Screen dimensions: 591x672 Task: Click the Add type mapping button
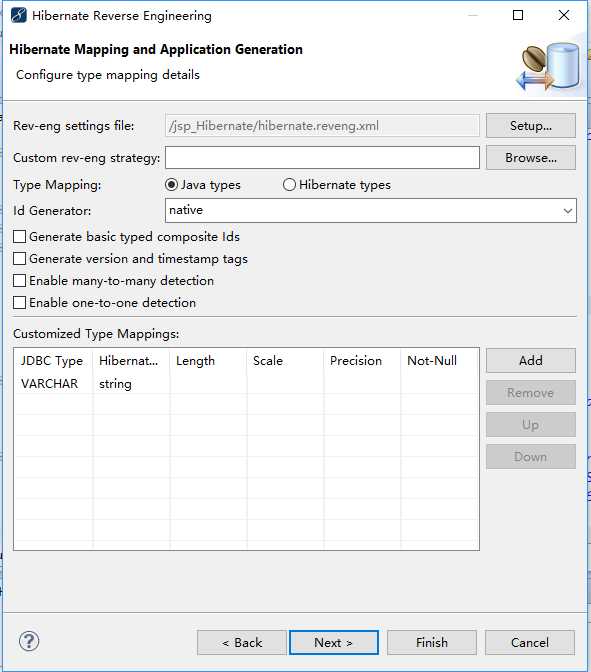(x=531, y=360)
